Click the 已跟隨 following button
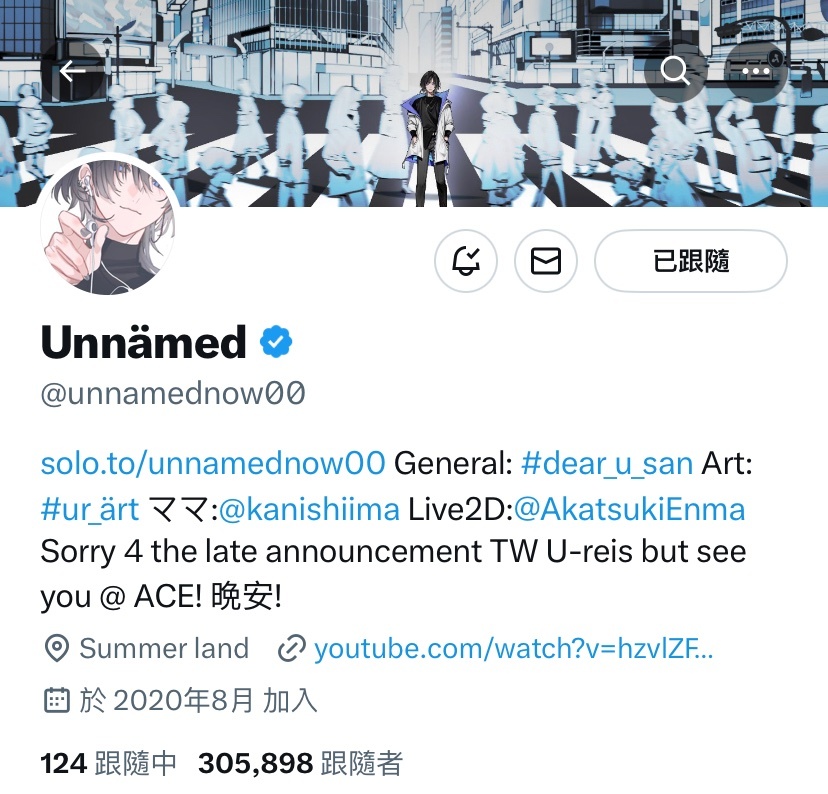 pyautogui.click(x=691, y=261)
